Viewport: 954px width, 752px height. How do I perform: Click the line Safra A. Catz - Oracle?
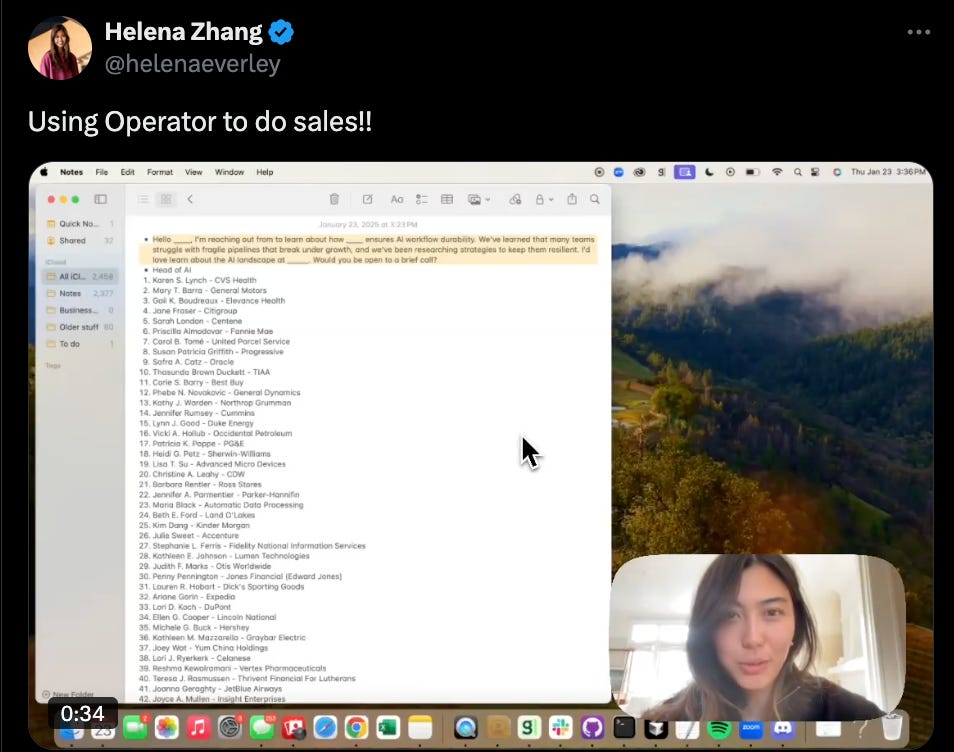pos(193,361)
